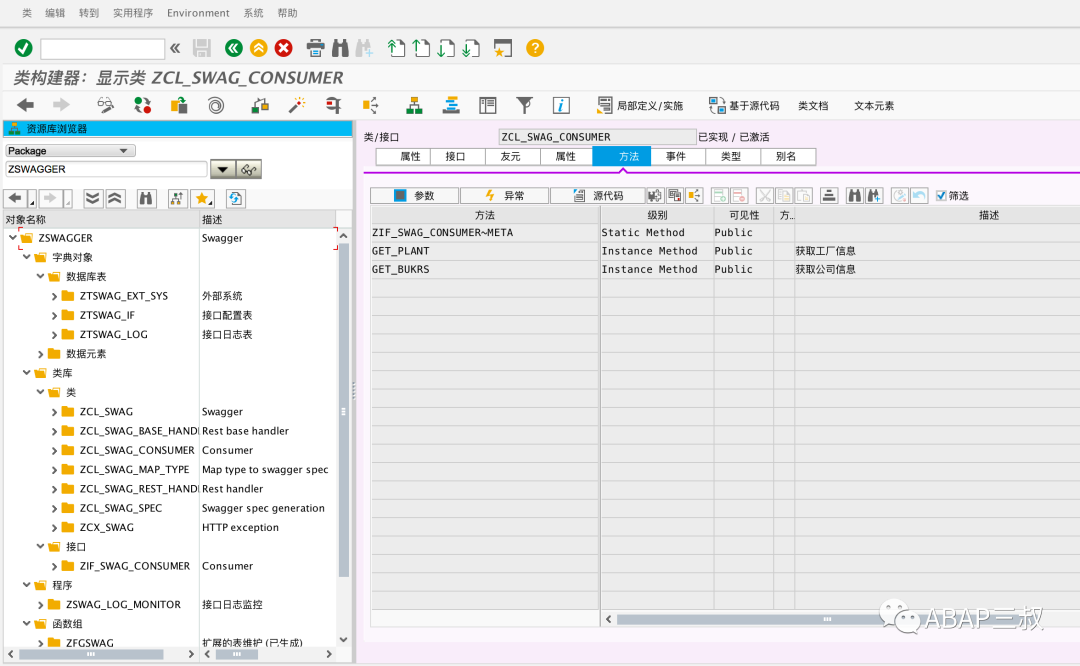Click the Display/Change glasses-pencil icon

(105, 105)
